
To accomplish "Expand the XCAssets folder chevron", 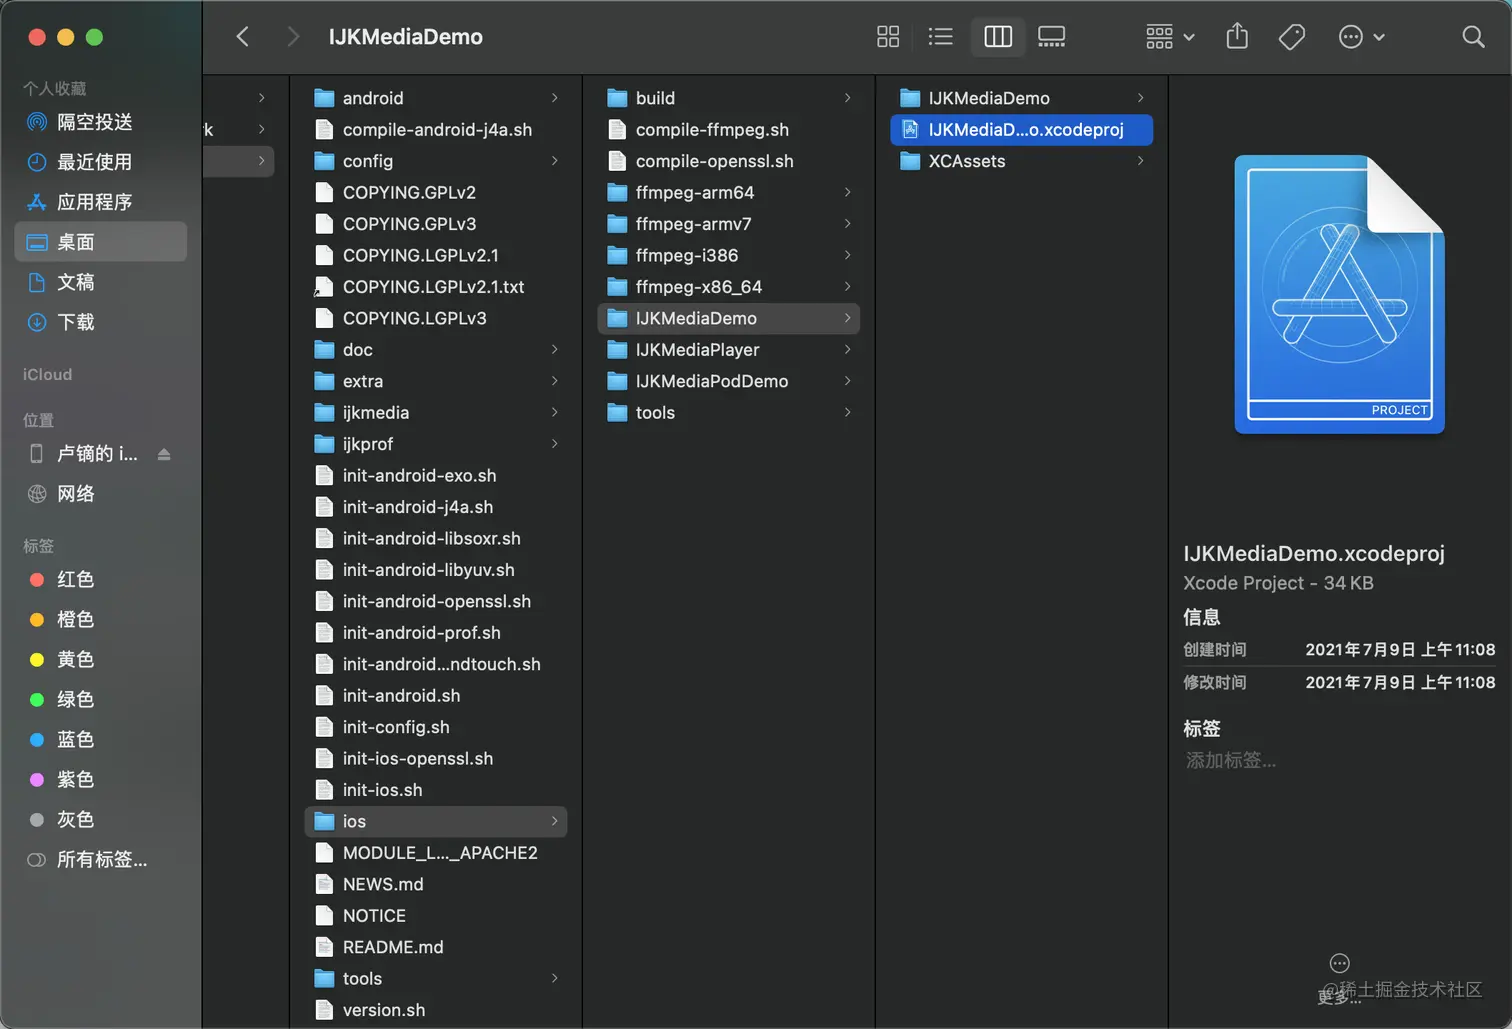I will pos(1140,161).
